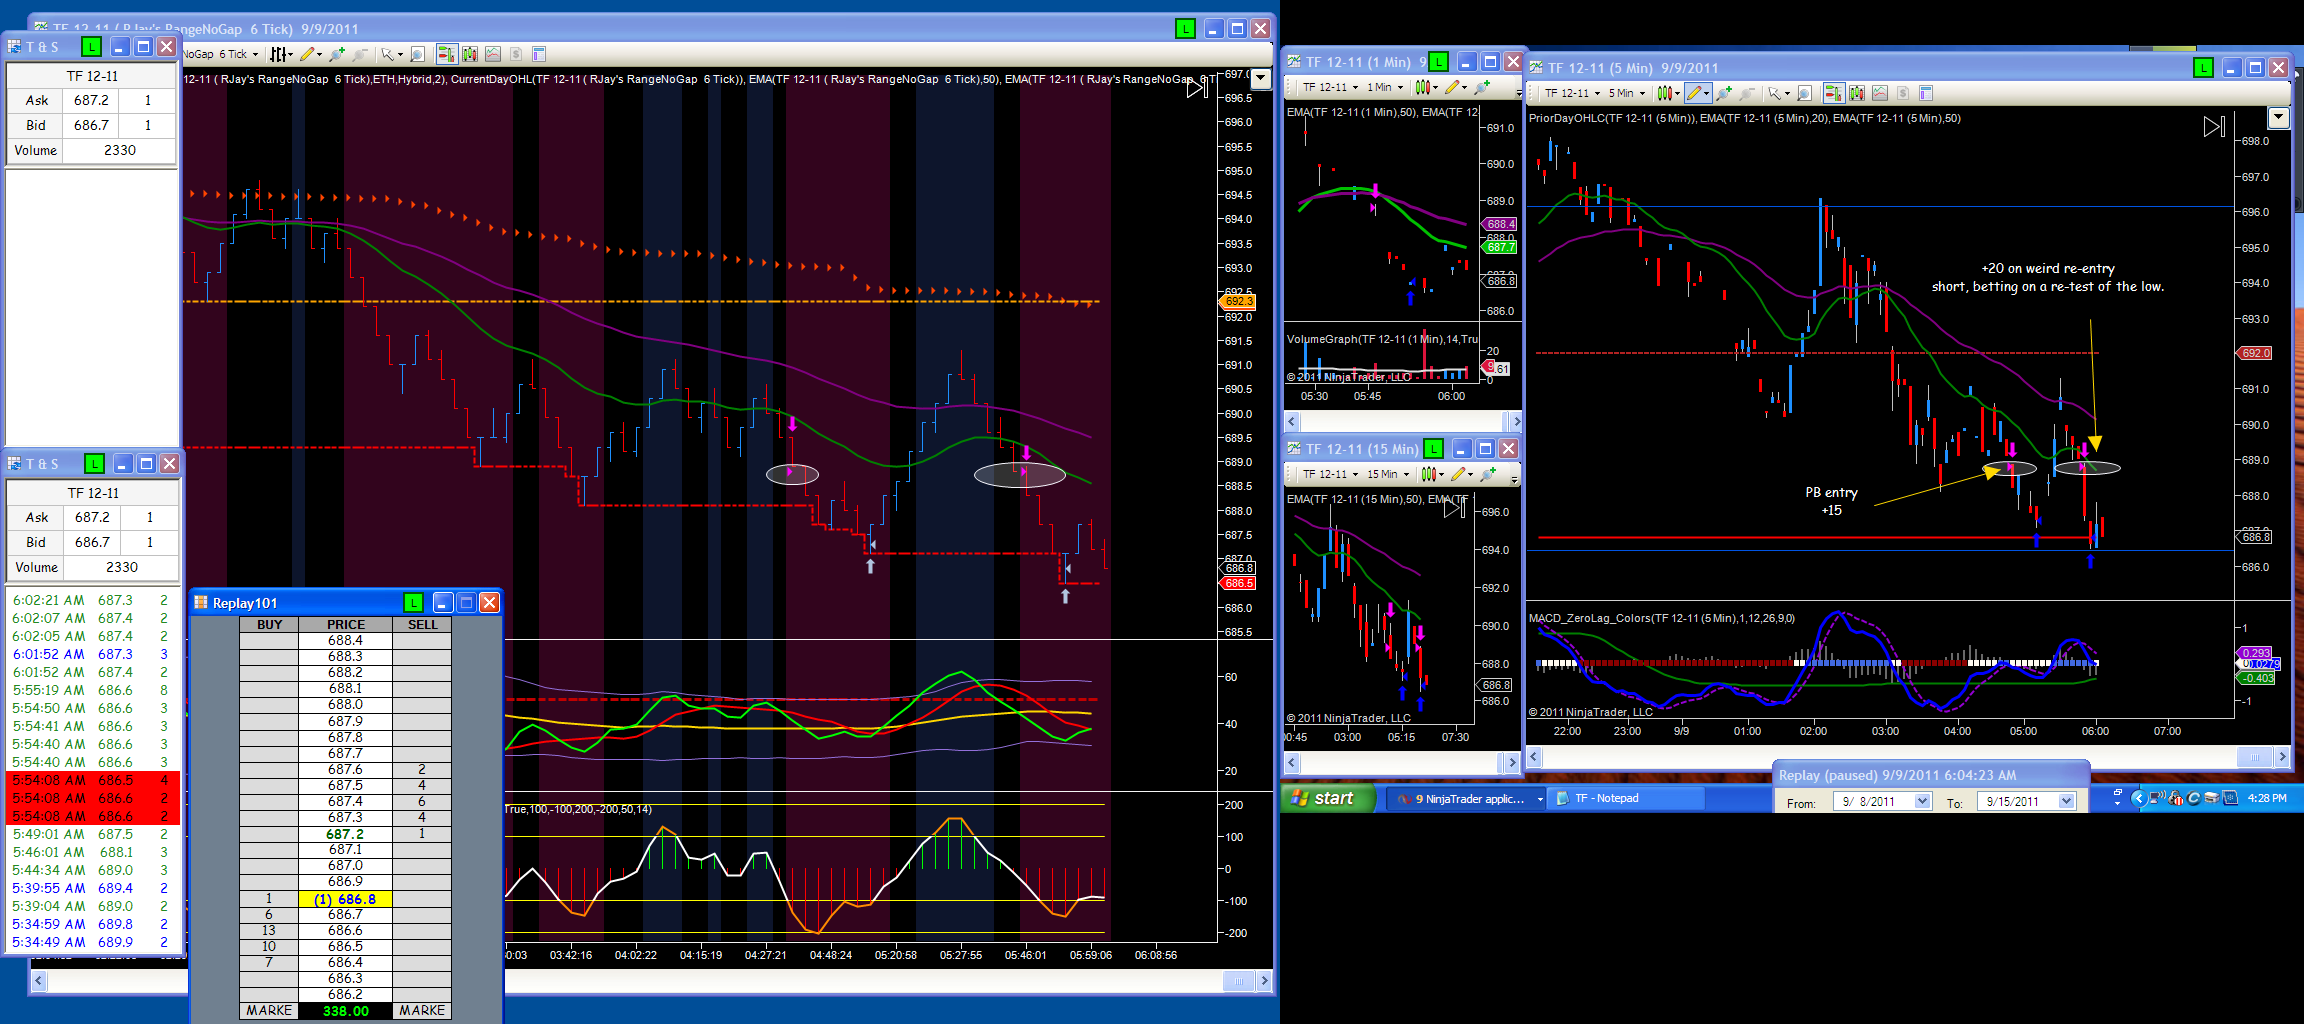
Task: Switch to NinjaTrader application taskbar group
Action: 1468,798
